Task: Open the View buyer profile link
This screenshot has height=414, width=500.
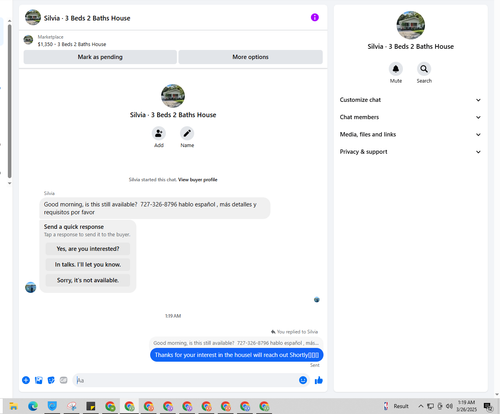Action: [198, 180]
